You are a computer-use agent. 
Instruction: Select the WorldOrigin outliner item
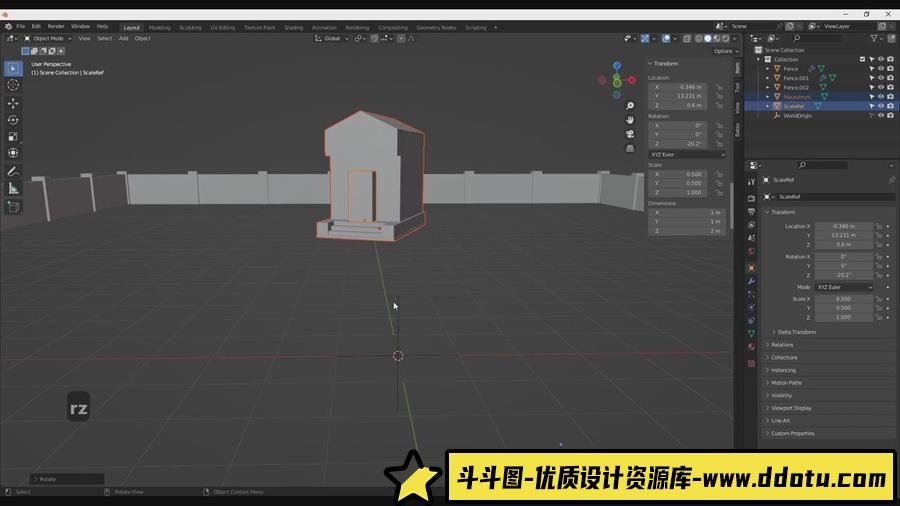click(x=797, y=115)
